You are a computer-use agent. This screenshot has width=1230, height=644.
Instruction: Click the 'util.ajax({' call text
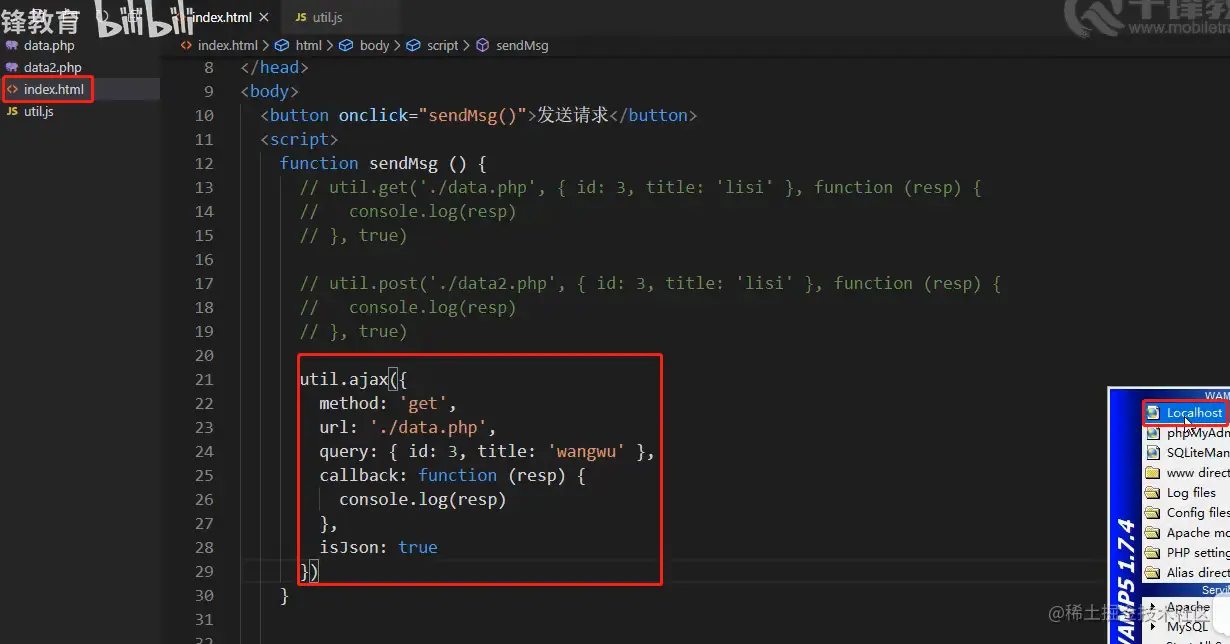point(353,380)
